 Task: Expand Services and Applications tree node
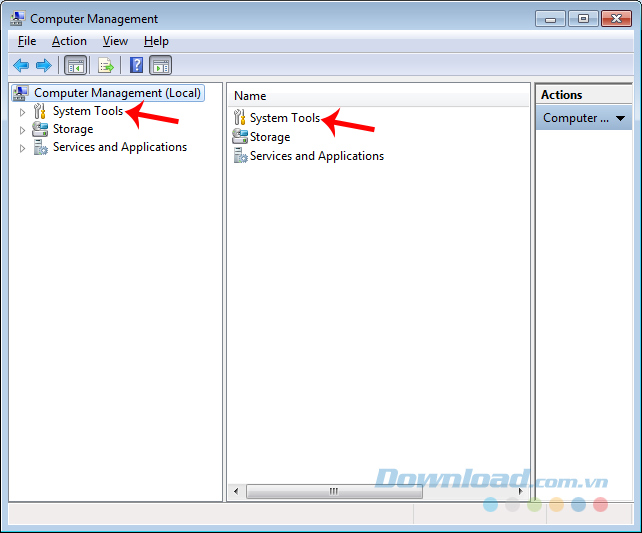point(22,148)
